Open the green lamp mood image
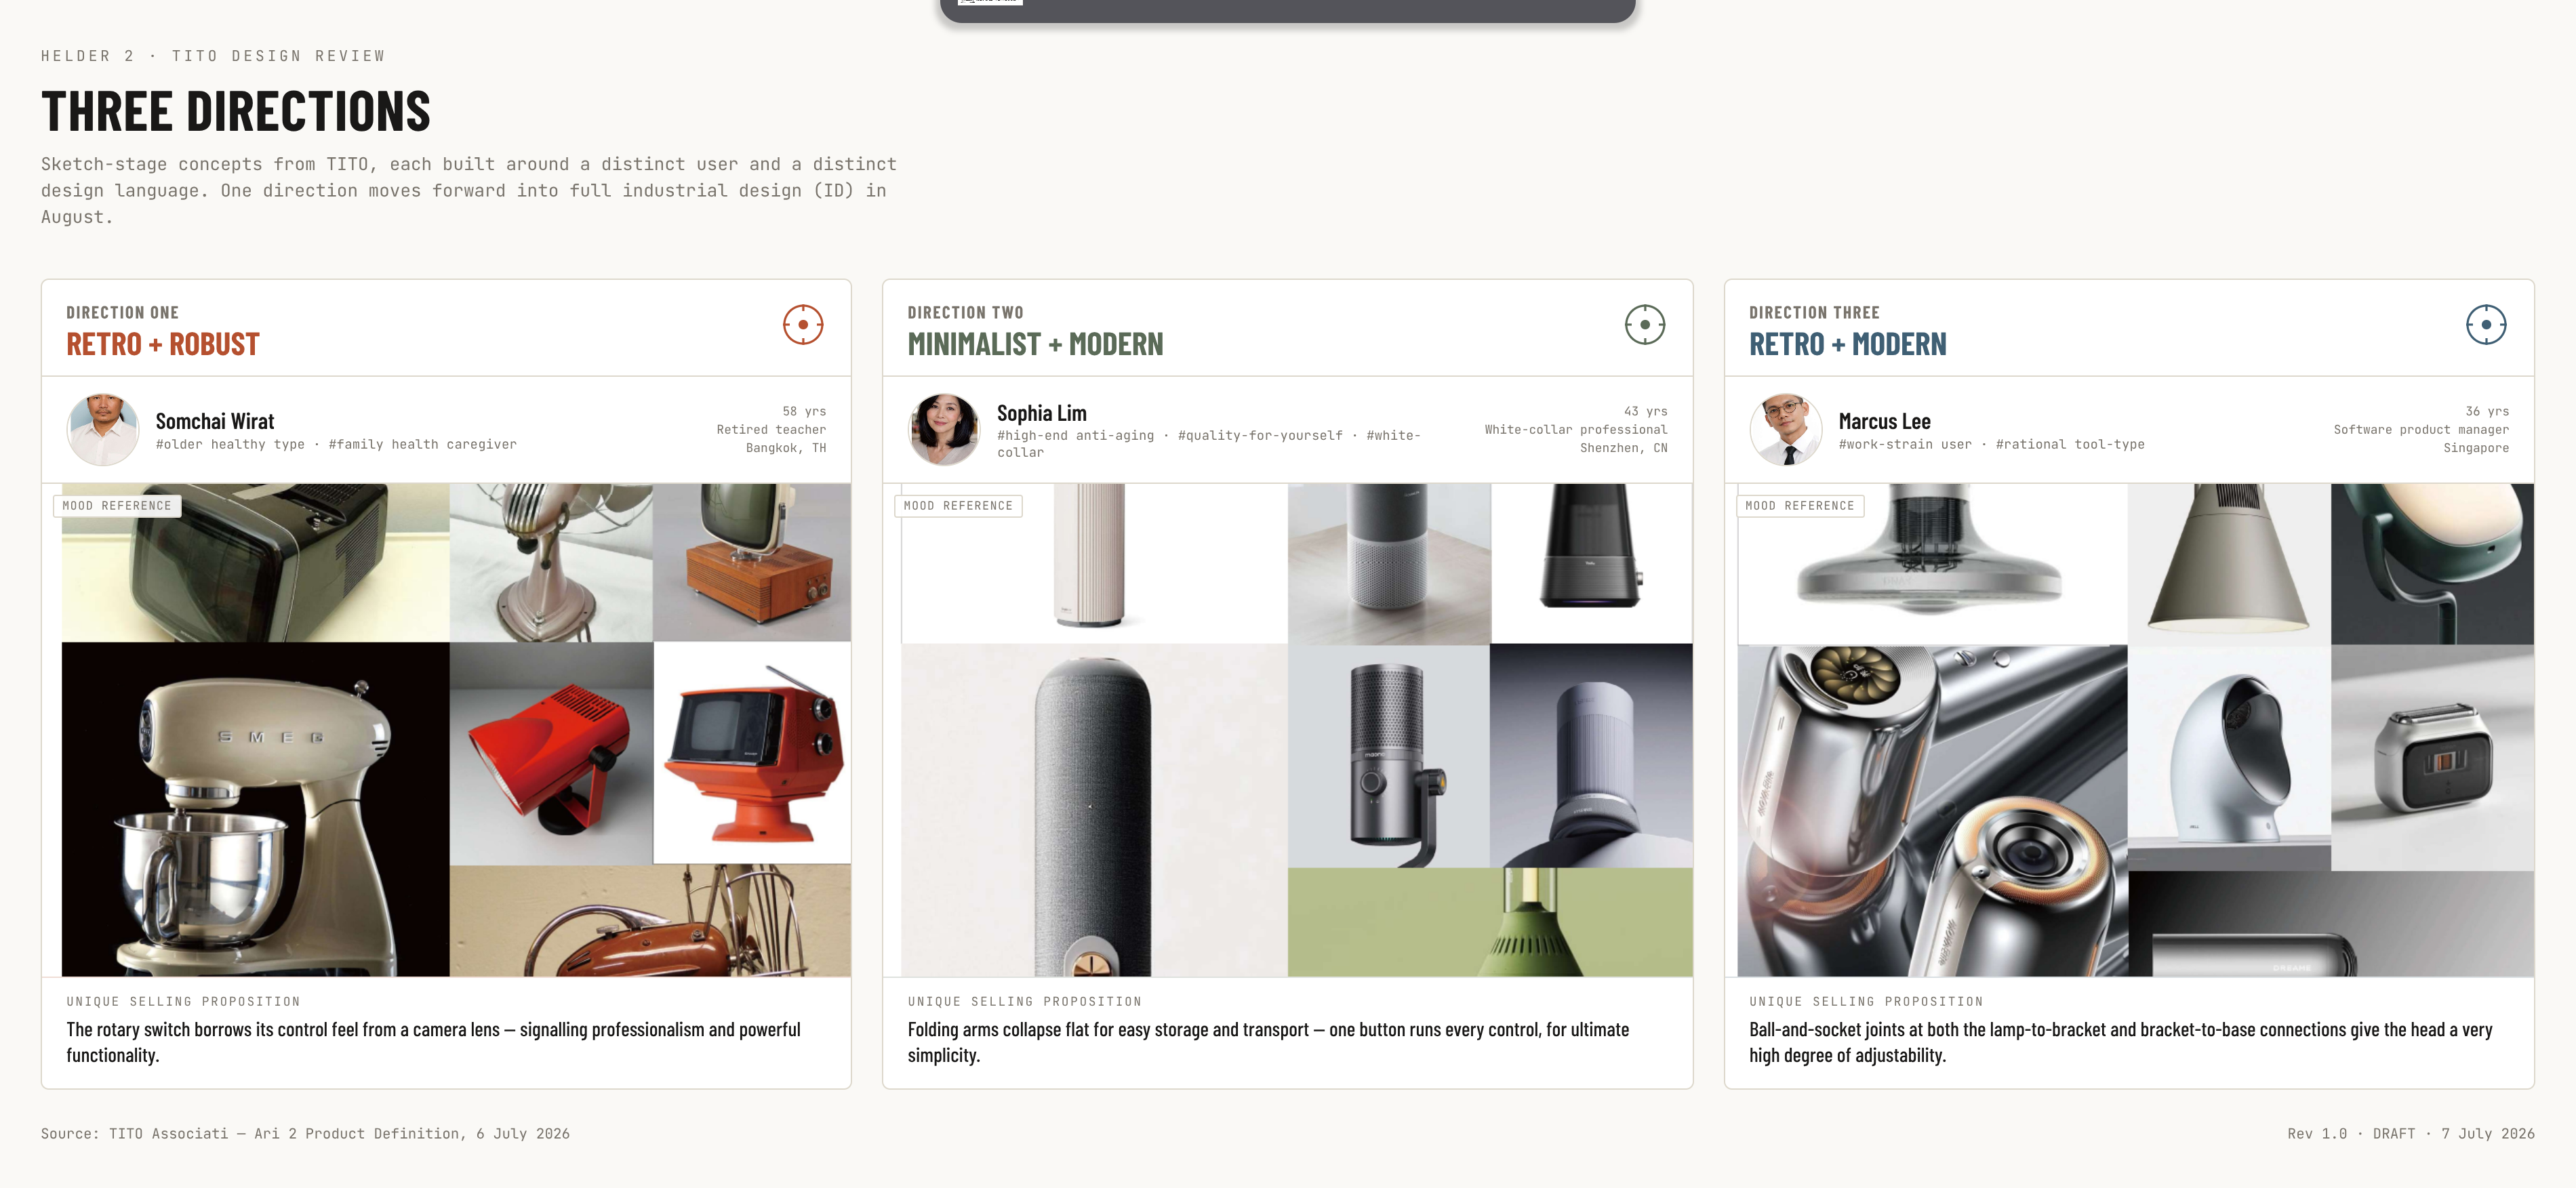The image size is (2576, 1188). pos(1490,922)
